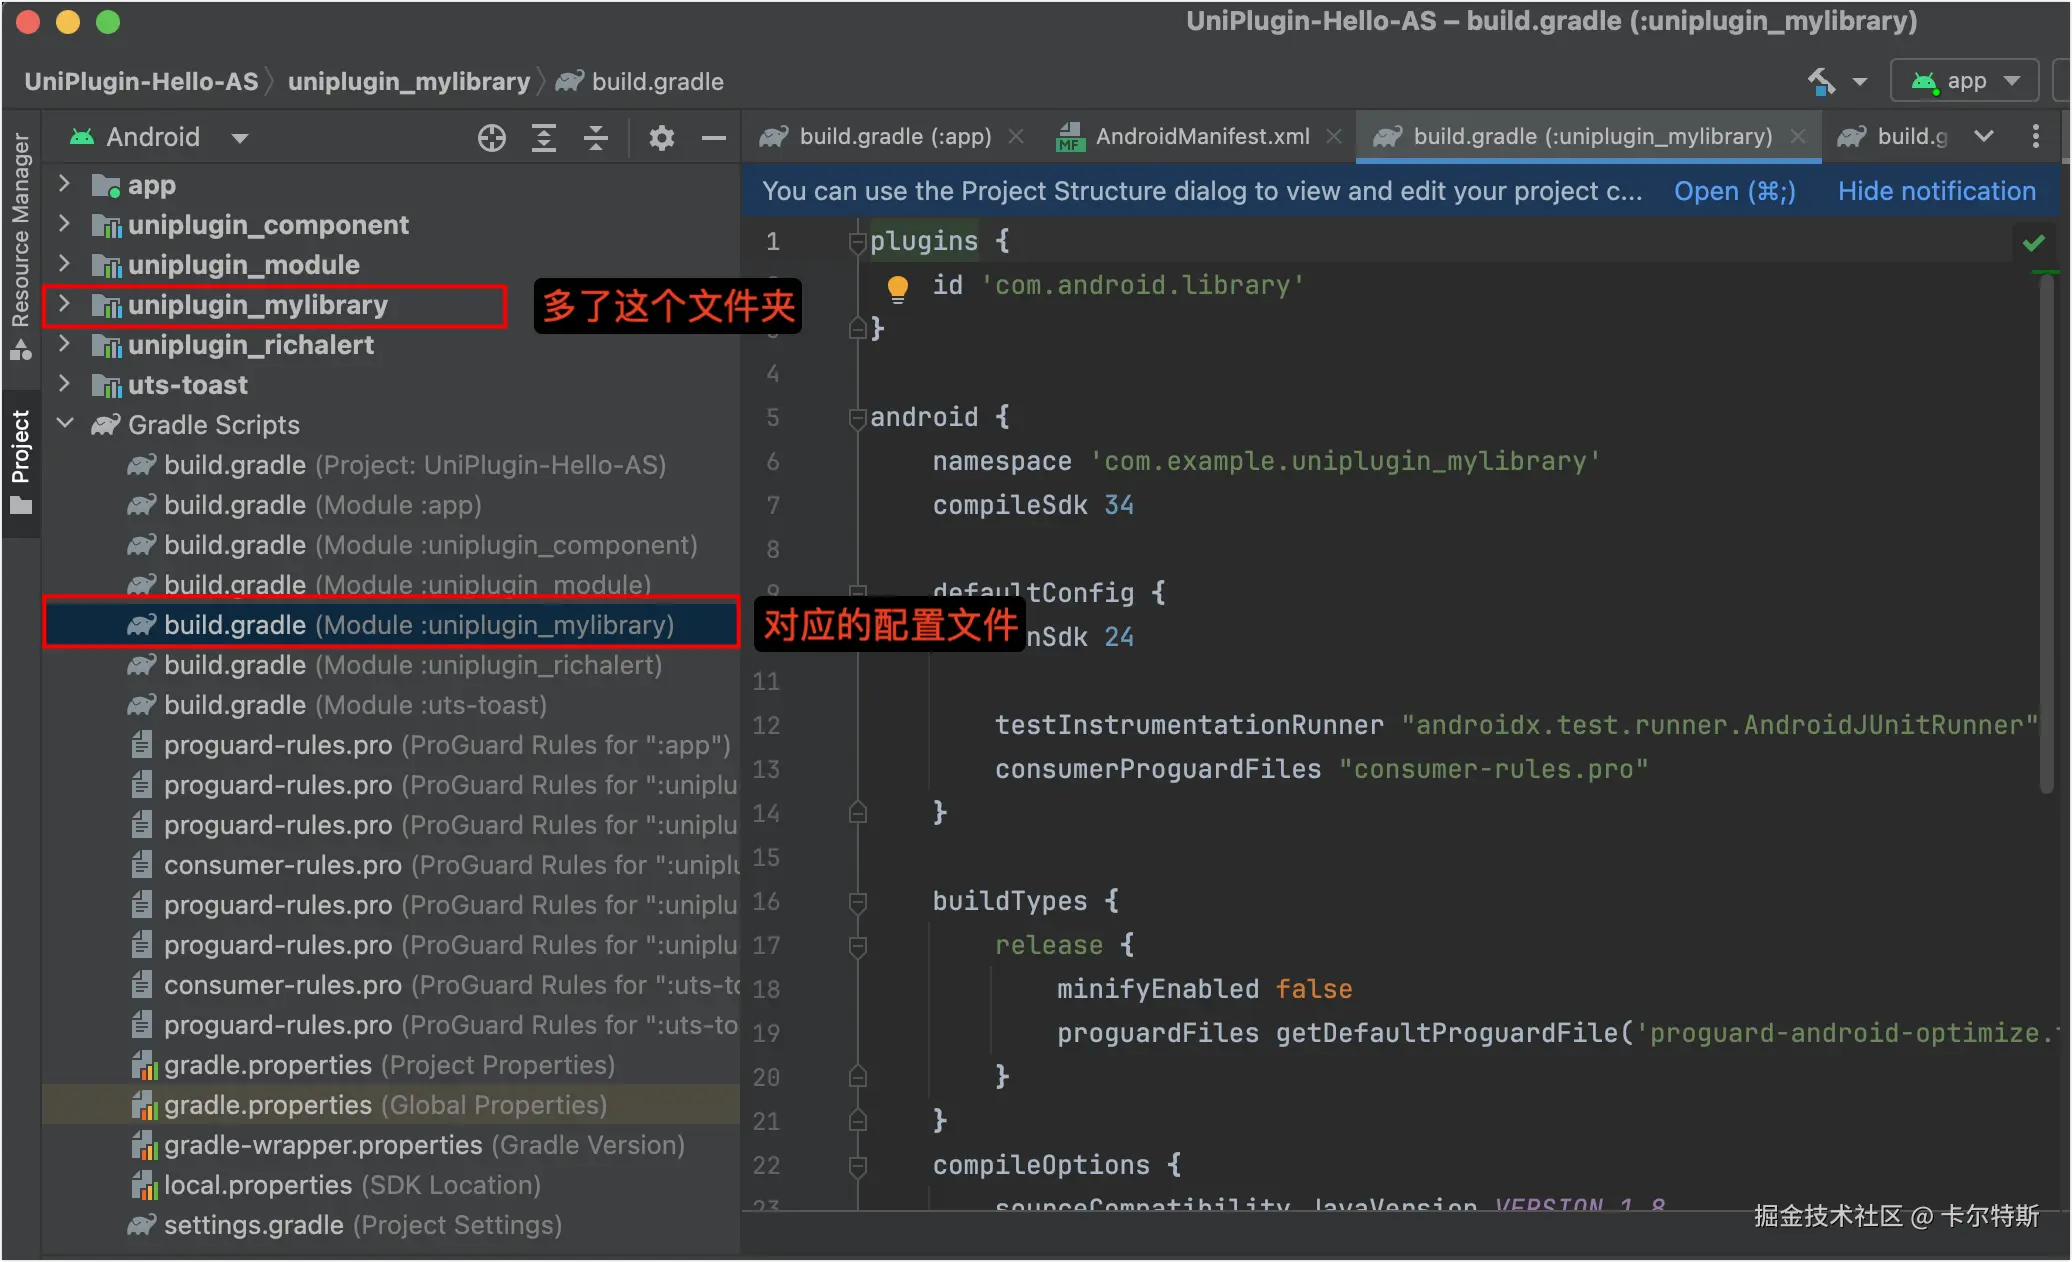Switch to the AndroidManifest.xml tab
This screenshot has height=1262, width=2072.
pyautogui.click(x=1201, y=137)
